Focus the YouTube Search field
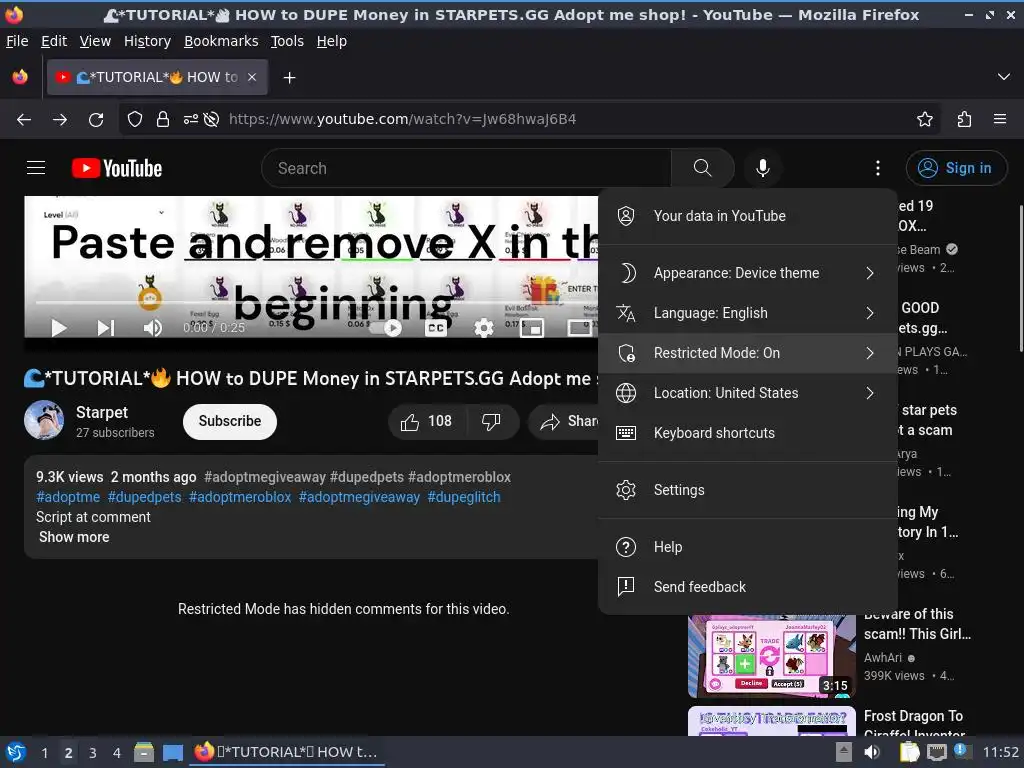Viewport: 1024px width, 768px height. (x=466, y=168)
